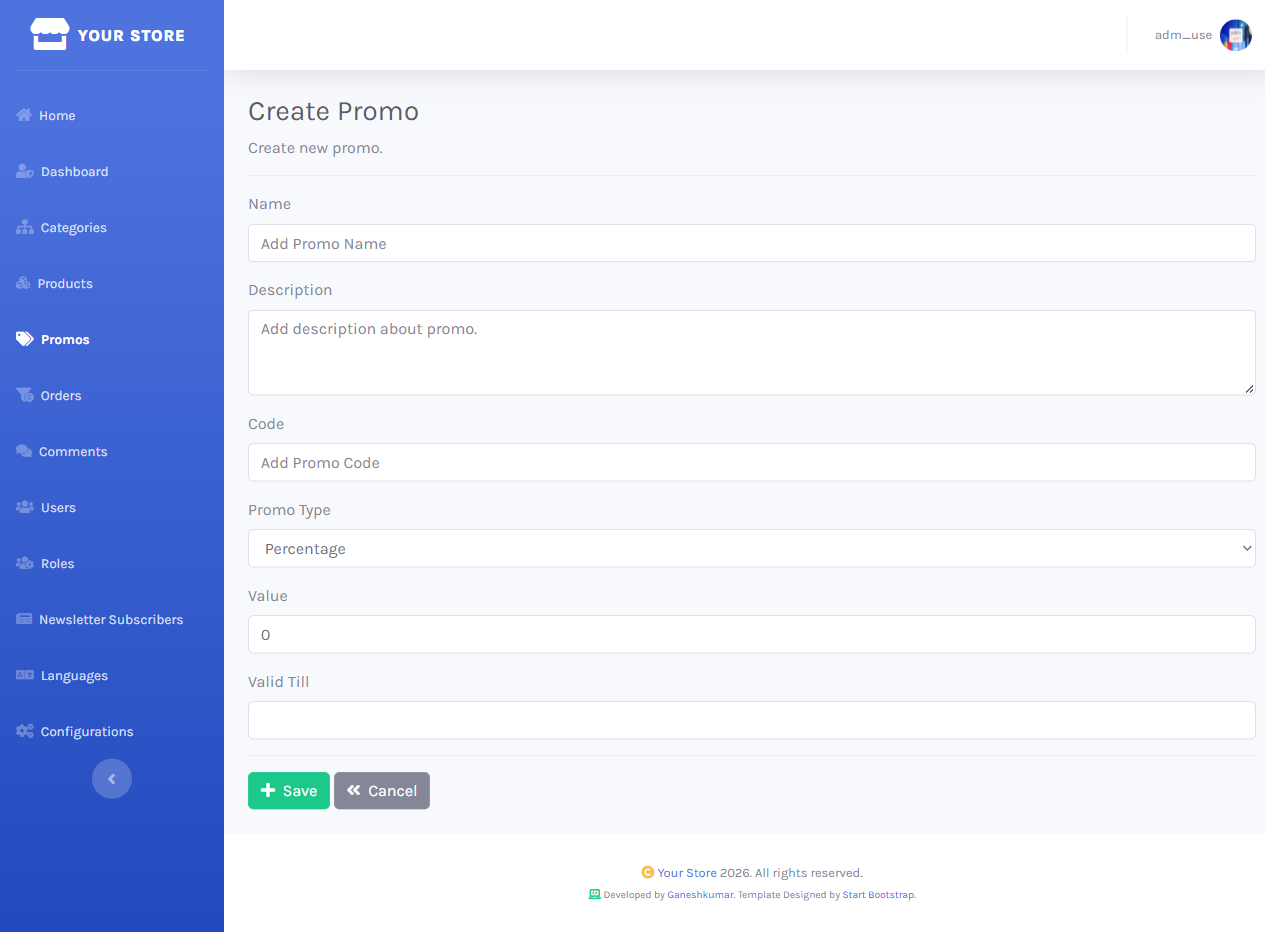This screenshot has height=932, width=1265.
Task: Click the Products cubes icon
Action: tap(24, 283)
